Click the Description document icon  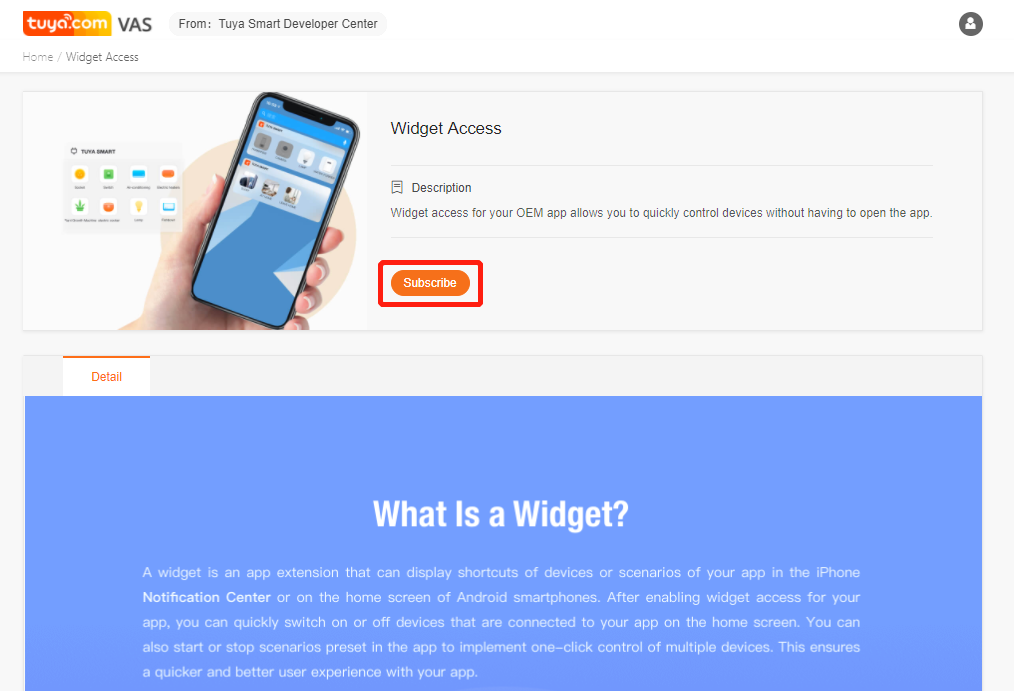click(397, 187)
